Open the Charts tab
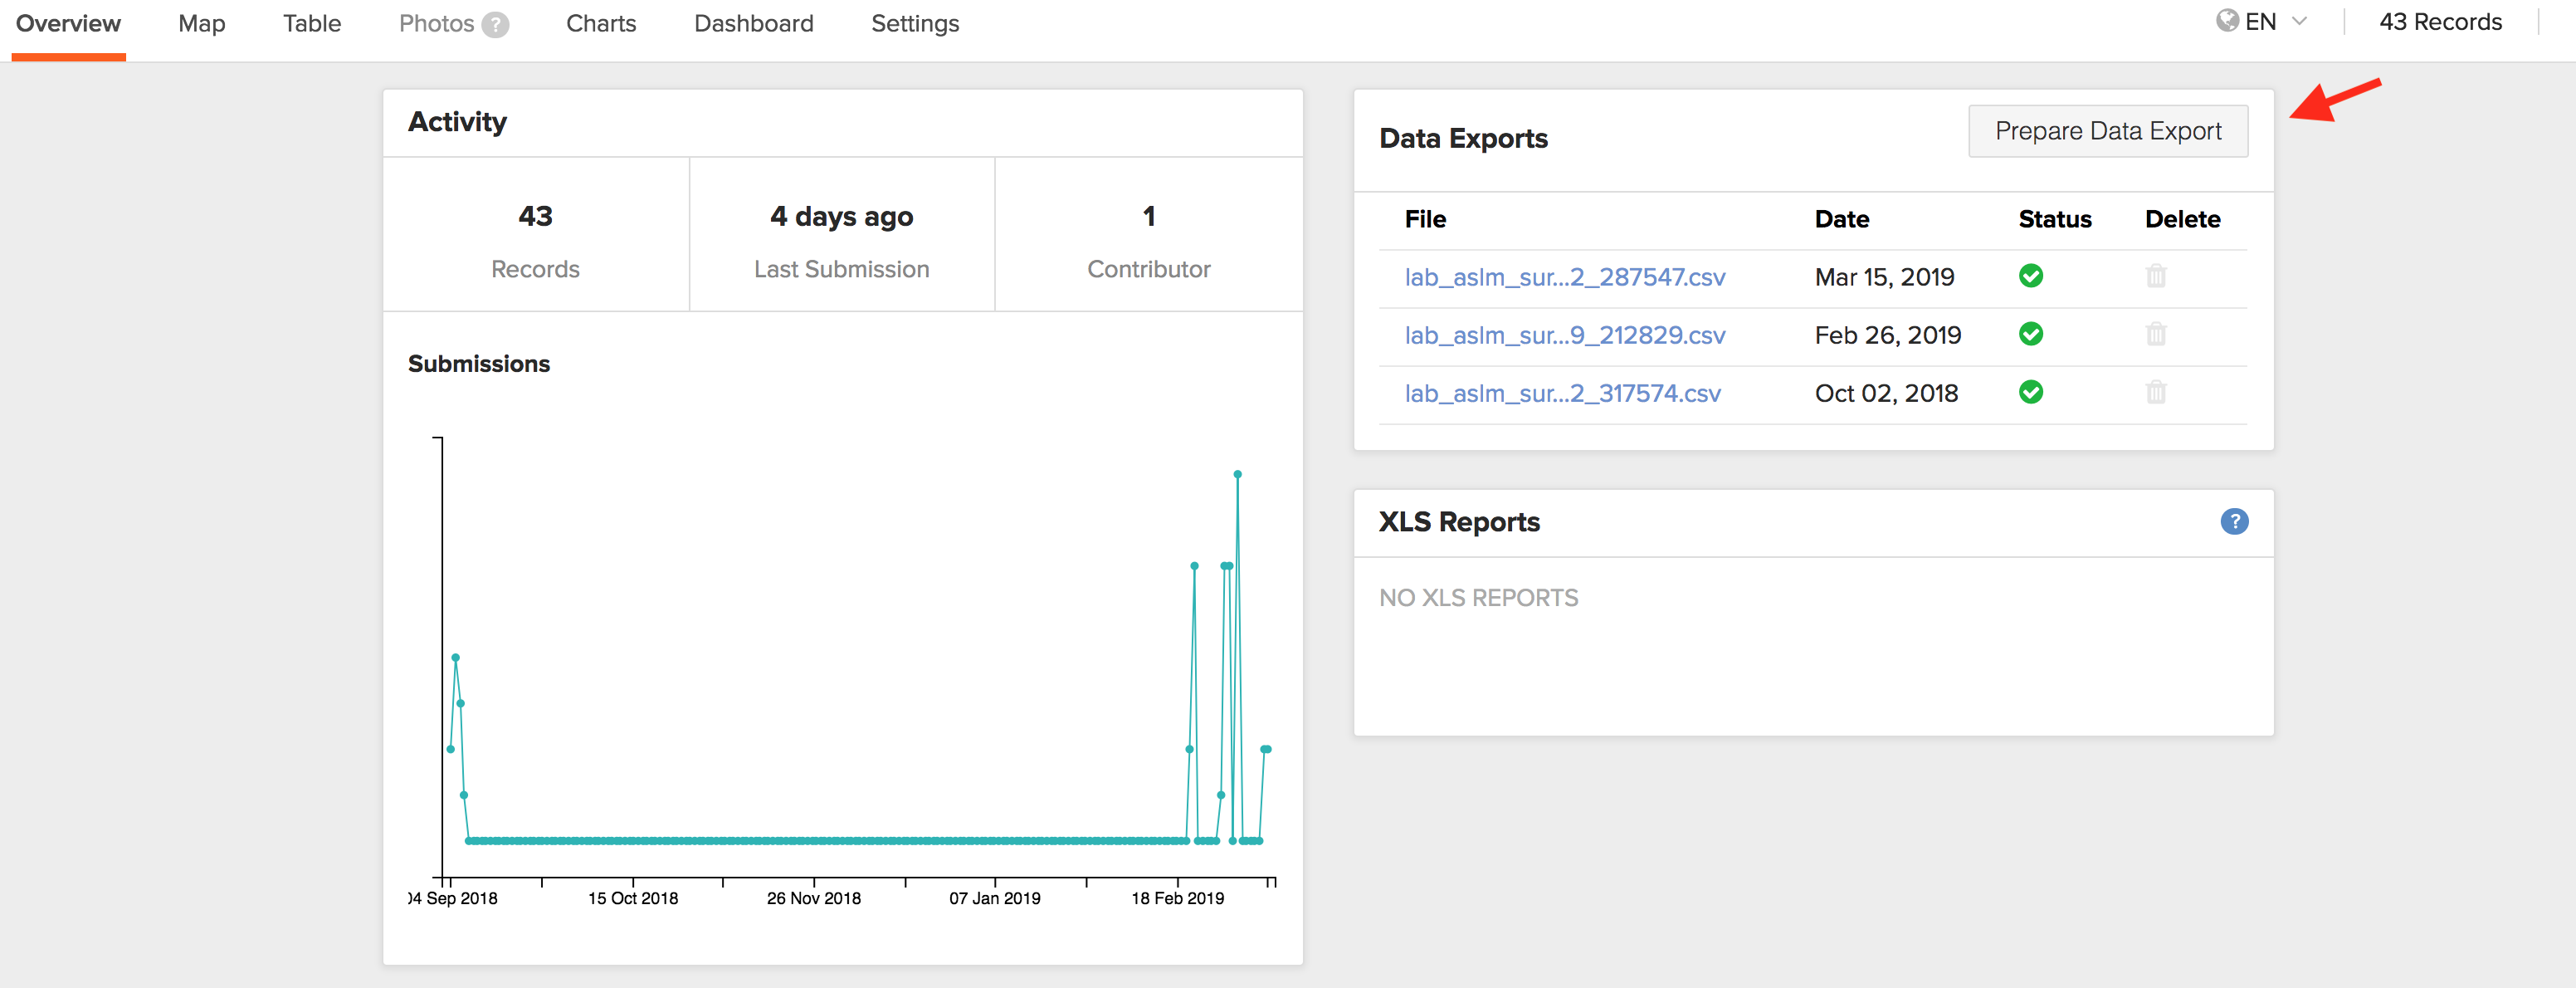The height and width of the screenshot is (988, 2576). click(600, 23)
